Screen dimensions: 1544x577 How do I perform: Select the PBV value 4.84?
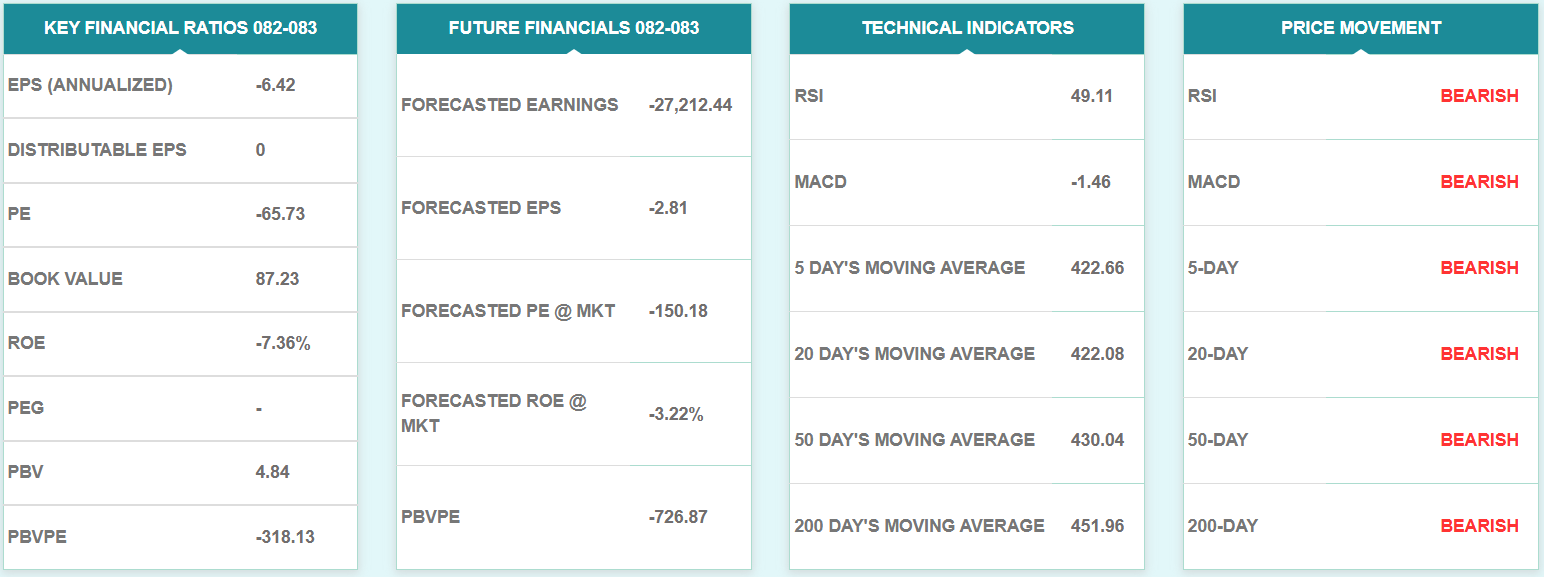[272, 472]
